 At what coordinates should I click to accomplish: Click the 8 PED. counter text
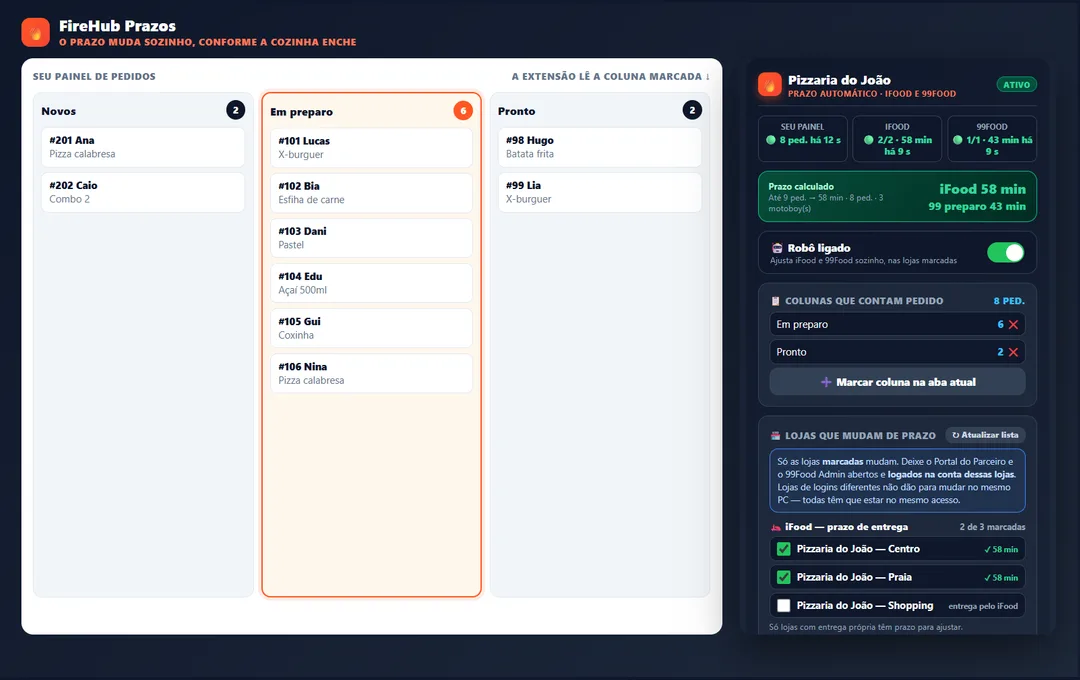[1009, 301]
